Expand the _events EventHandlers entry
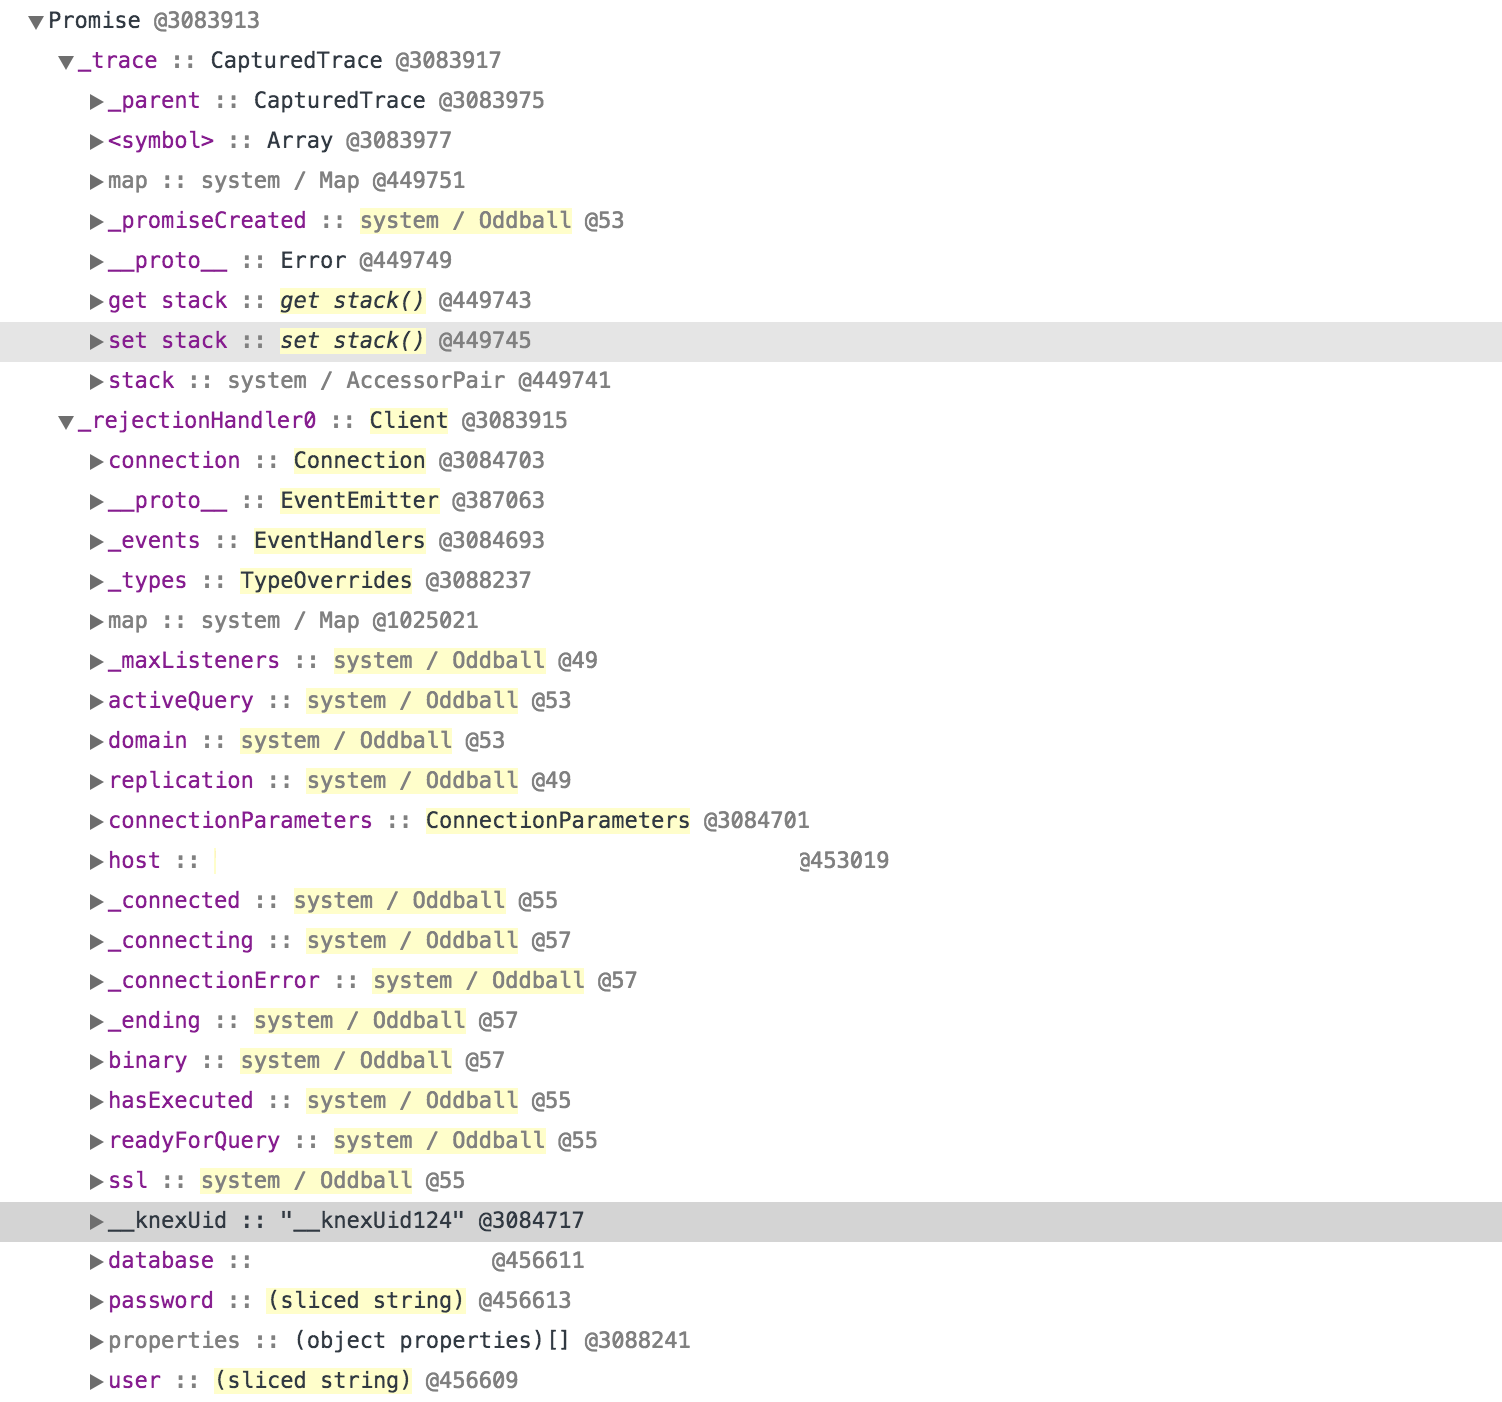 (x=95, y=540)
